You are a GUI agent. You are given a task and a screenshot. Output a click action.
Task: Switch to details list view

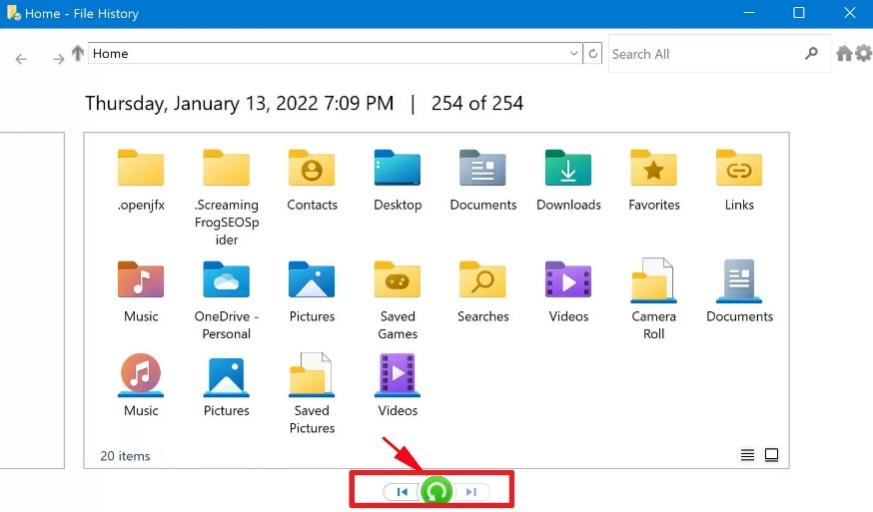point(747,455)
